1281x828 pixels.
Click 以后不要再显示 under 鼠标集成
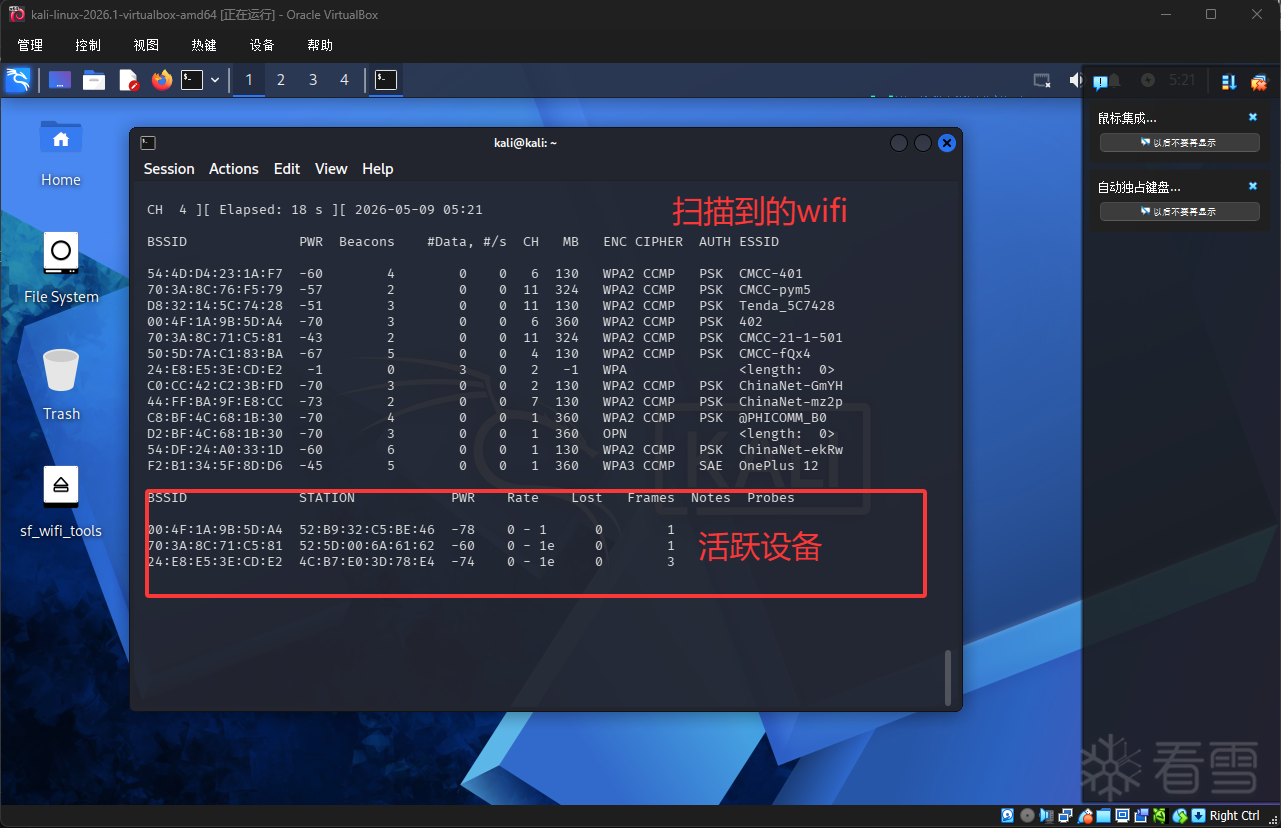click(x=1179, y=143)
